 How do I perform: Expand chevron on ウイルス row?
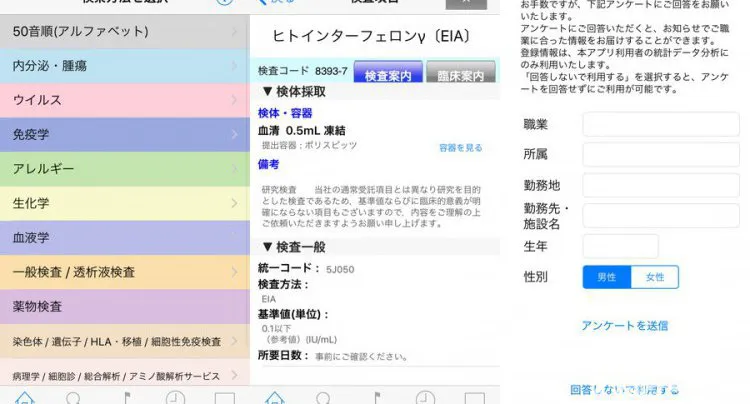[x=234, y=100]
